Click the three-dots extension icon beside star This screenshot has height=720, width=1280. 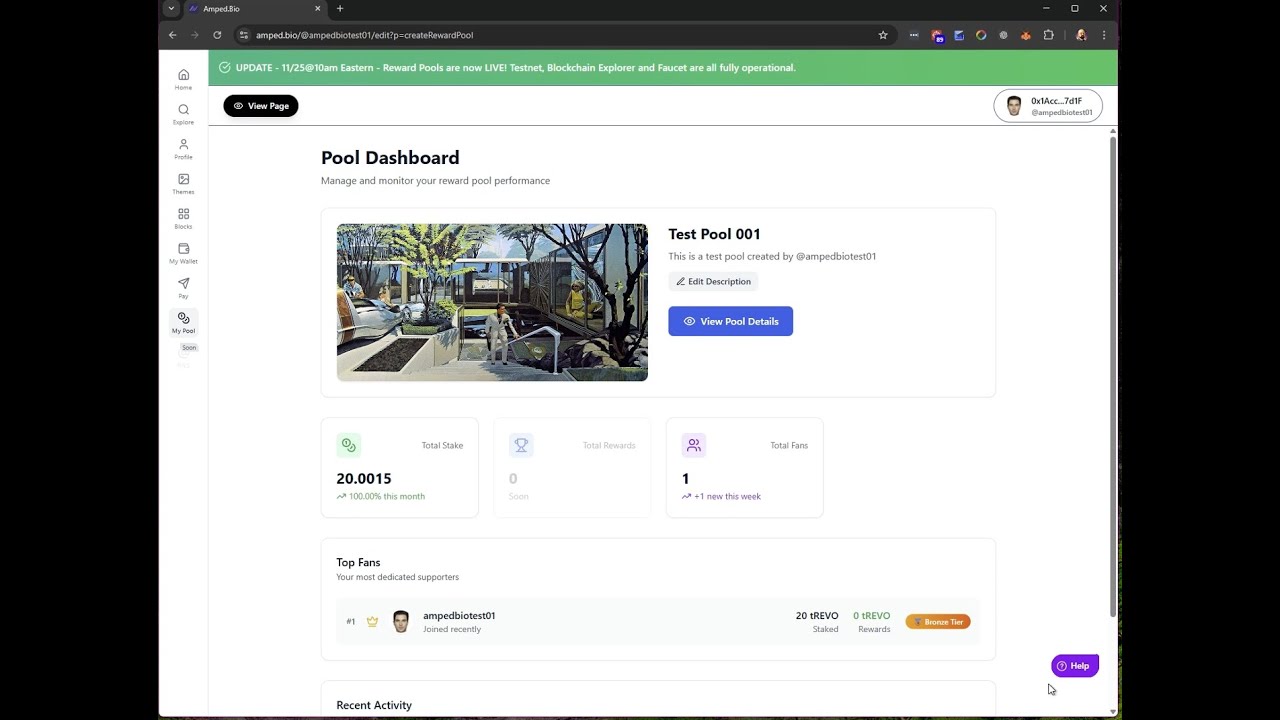tap(914, 35)
